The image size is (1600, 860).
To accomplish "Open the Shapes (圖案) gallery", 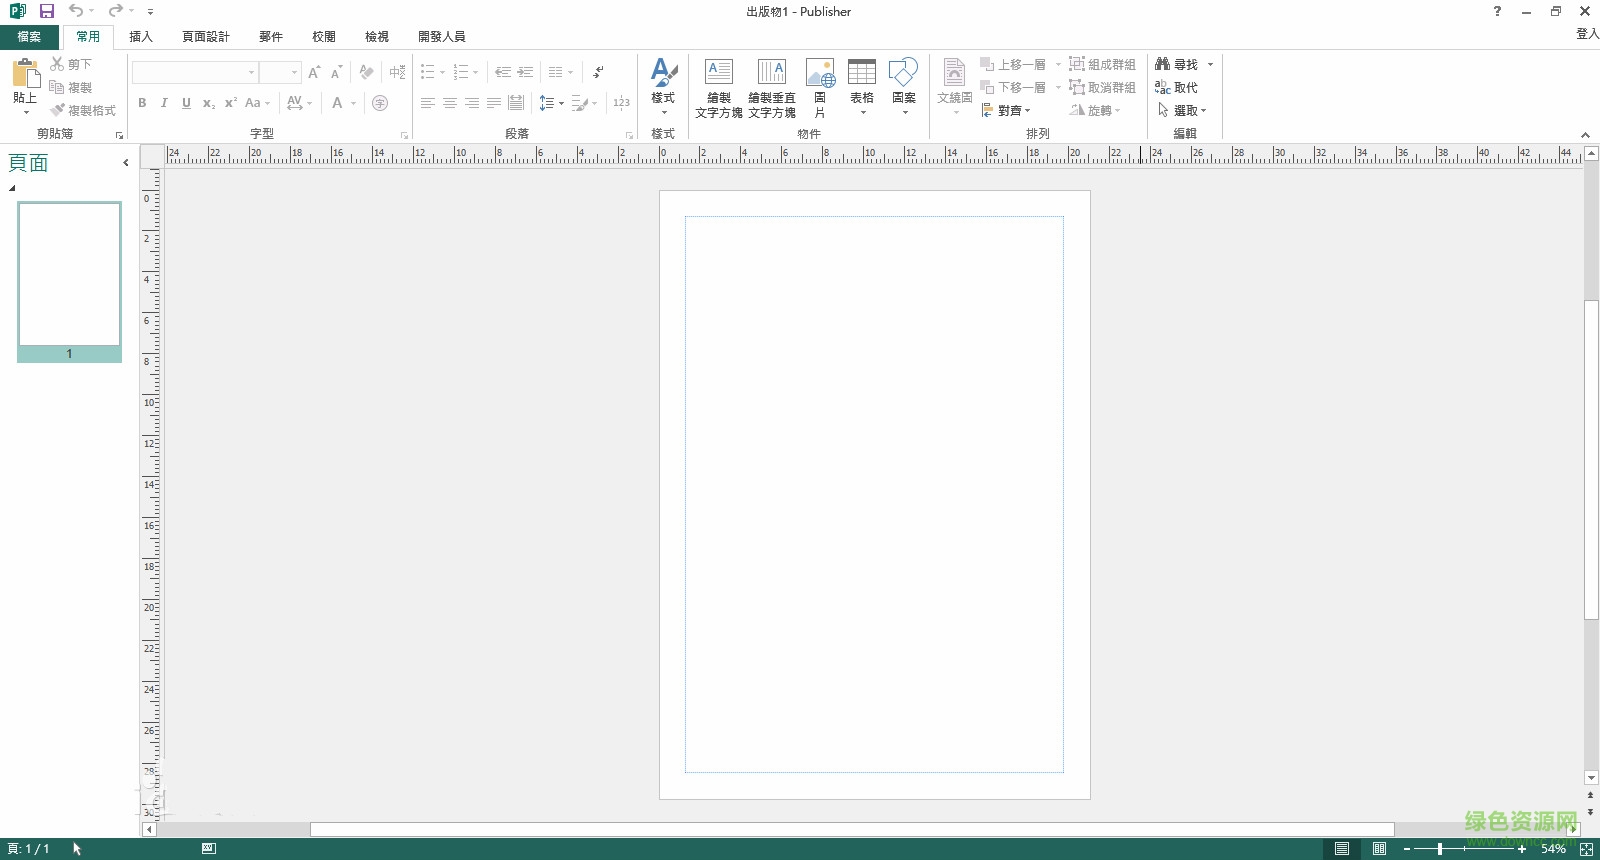I will click(x=903, y=73).
